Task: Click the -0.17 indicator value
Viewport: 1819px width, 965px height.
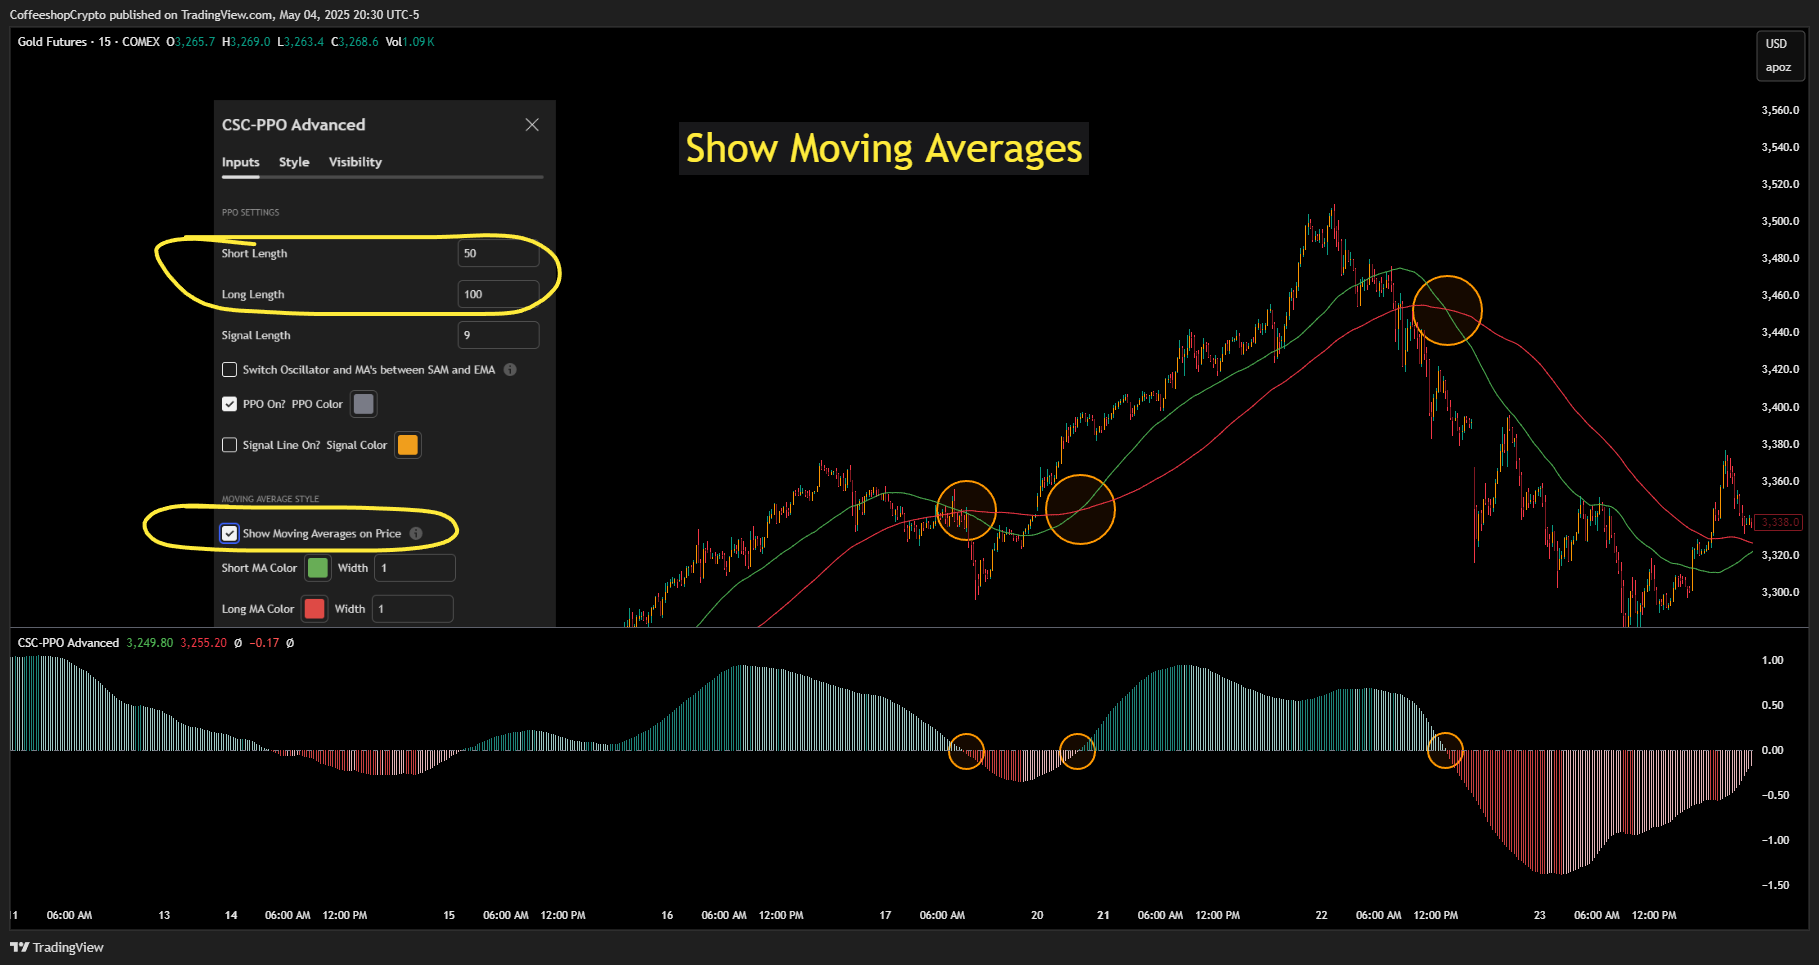Action: tap(265, 643)
